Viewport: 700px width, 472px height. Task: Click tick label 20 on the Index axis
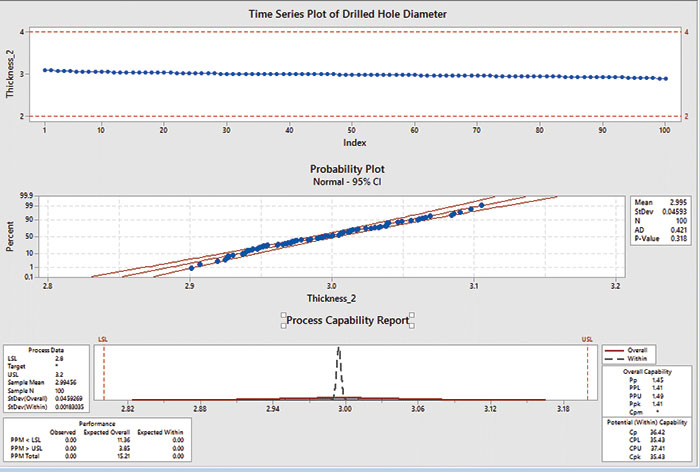tap(163, 130)
